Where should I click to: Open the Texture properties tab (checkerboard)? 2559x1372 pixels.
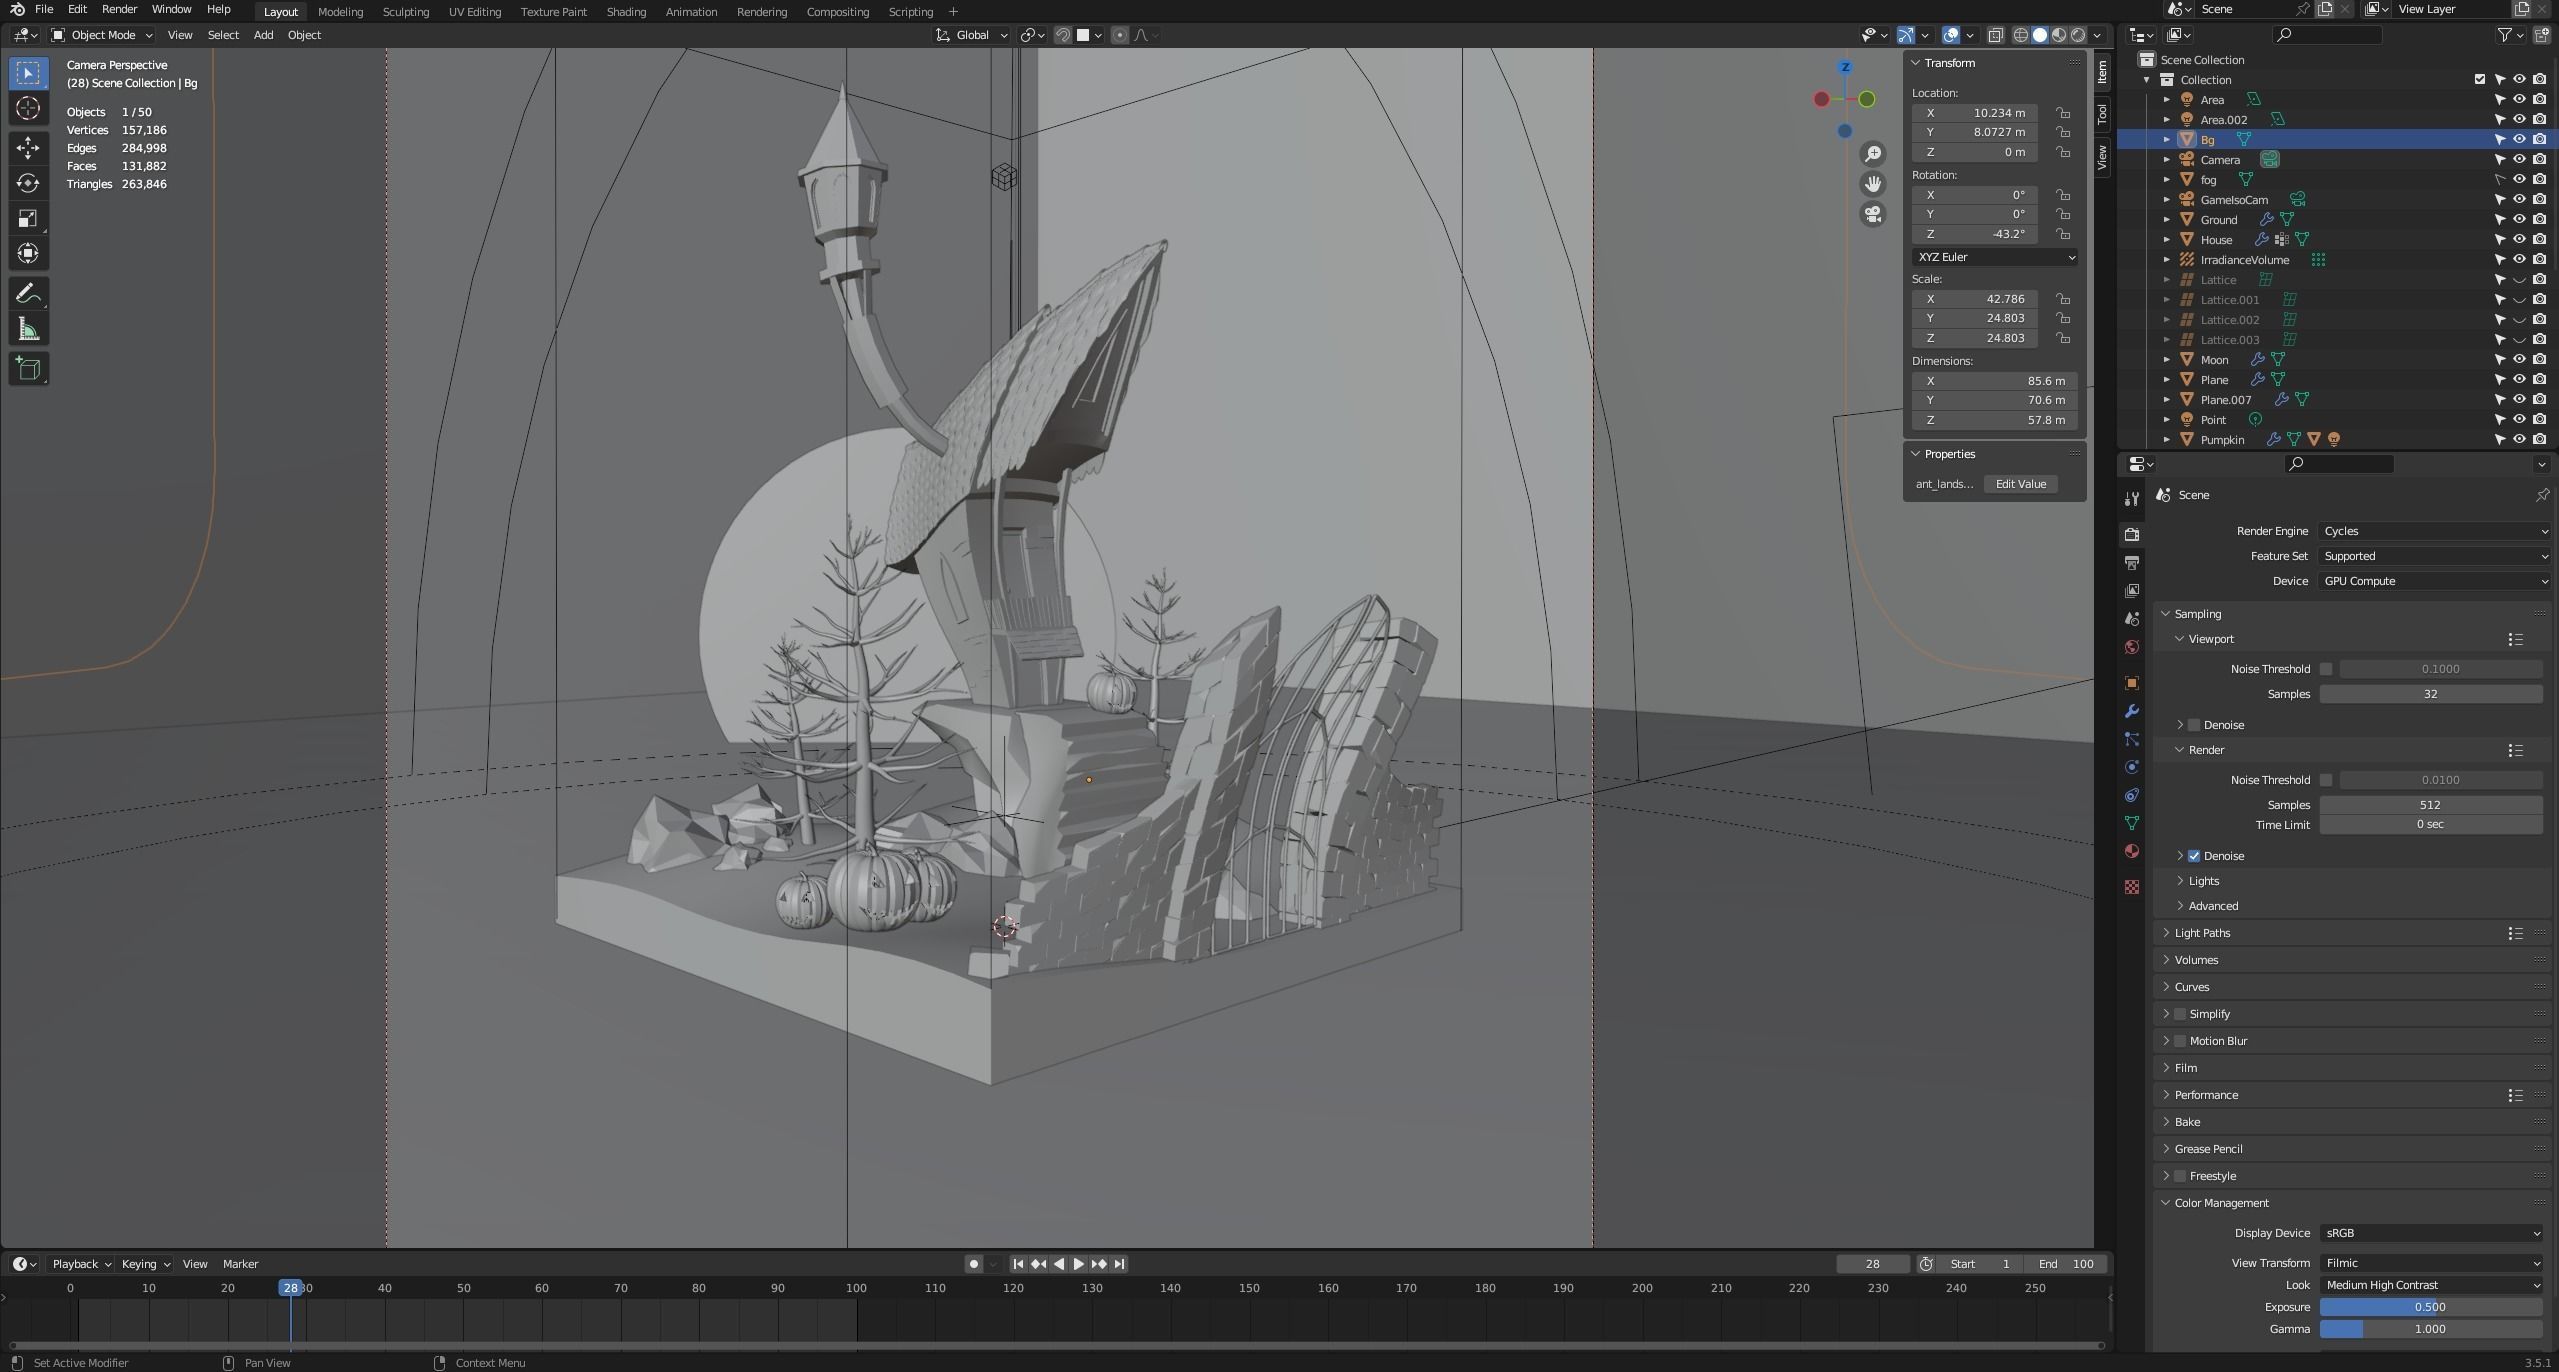point(2132,887)
